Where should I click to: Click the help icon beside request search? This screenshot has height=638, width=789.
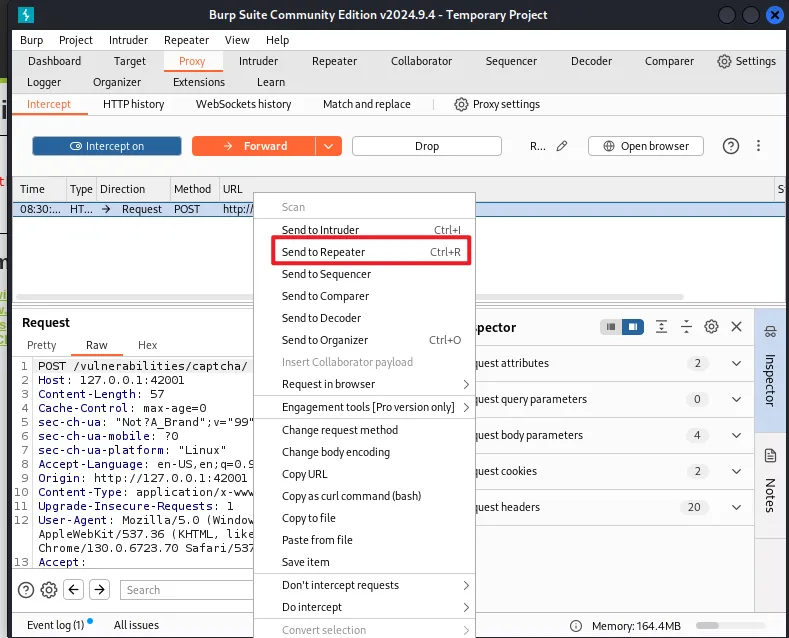[26, 590]
